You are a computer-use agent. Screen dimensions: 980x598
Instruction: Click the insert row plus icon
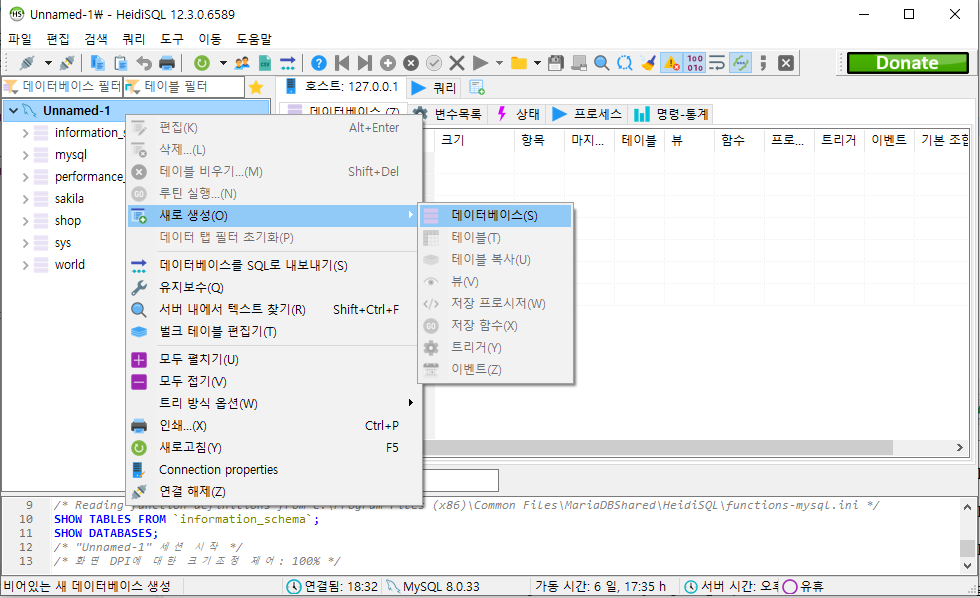(388, 63)
